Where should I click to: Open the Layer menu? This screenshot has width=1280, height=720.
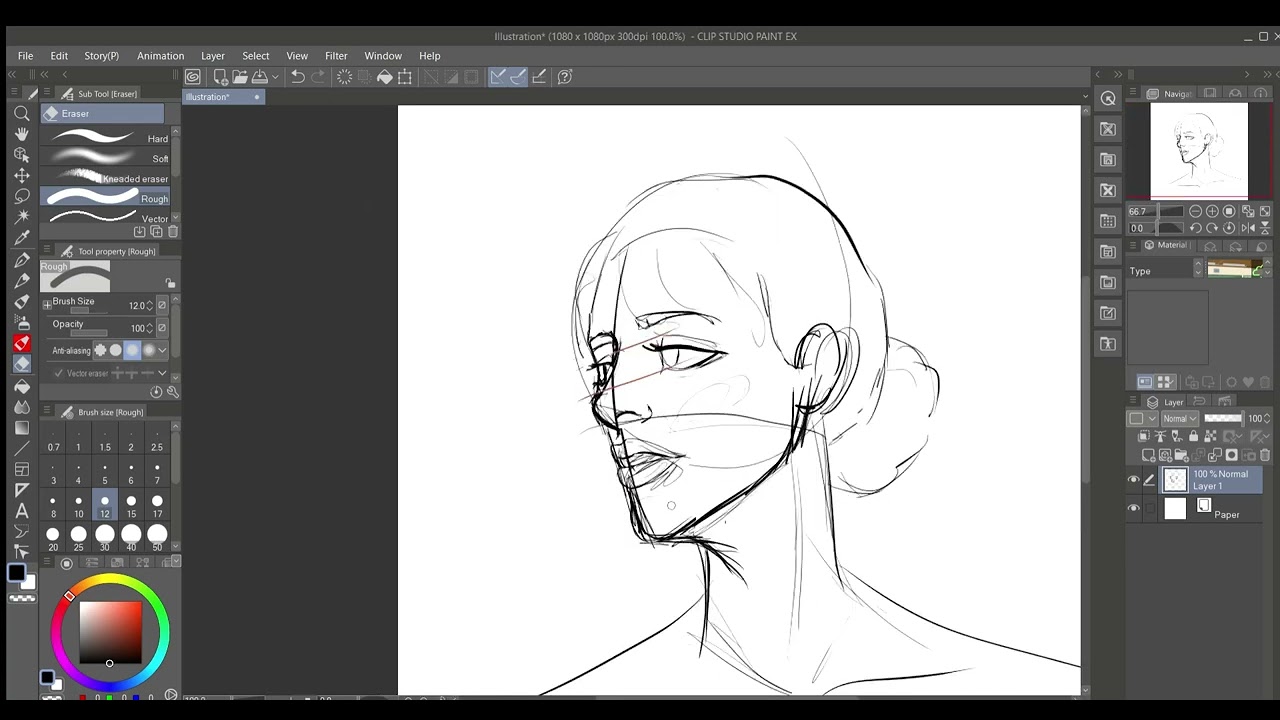tap(213, 56)
